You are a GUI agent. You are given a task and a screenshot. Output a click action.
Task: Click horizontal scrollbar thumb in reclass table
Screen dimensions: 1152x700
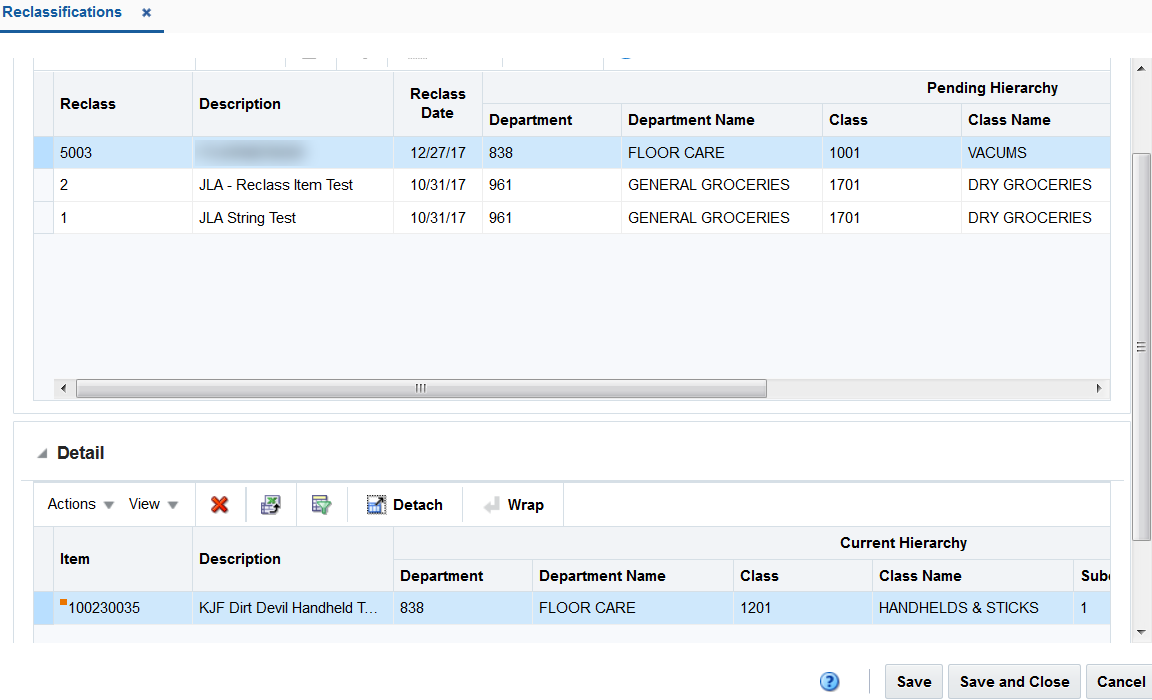[x=421, y=389]
